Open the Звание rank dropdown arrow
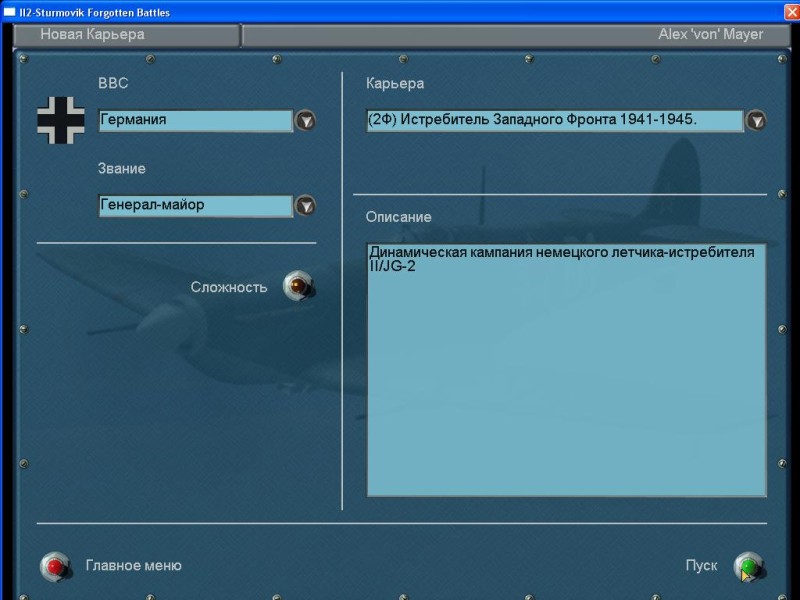800x600 pixels. (x=306, y=206)
